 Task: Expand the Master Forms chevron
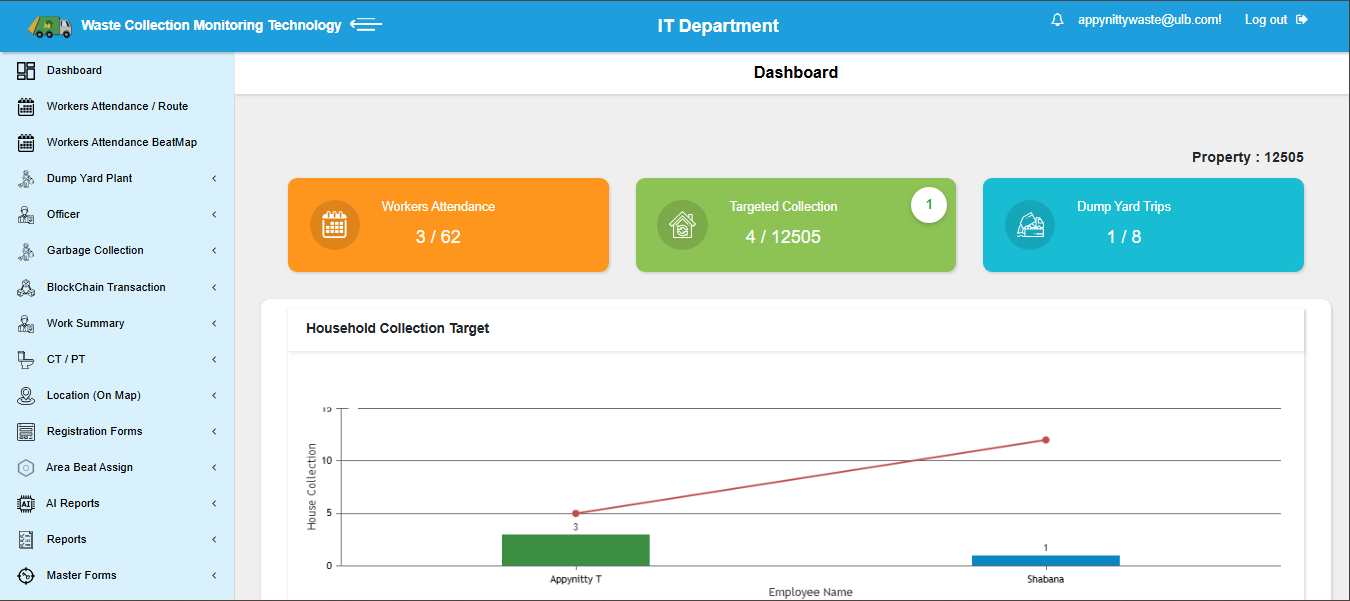click(214, 576)
